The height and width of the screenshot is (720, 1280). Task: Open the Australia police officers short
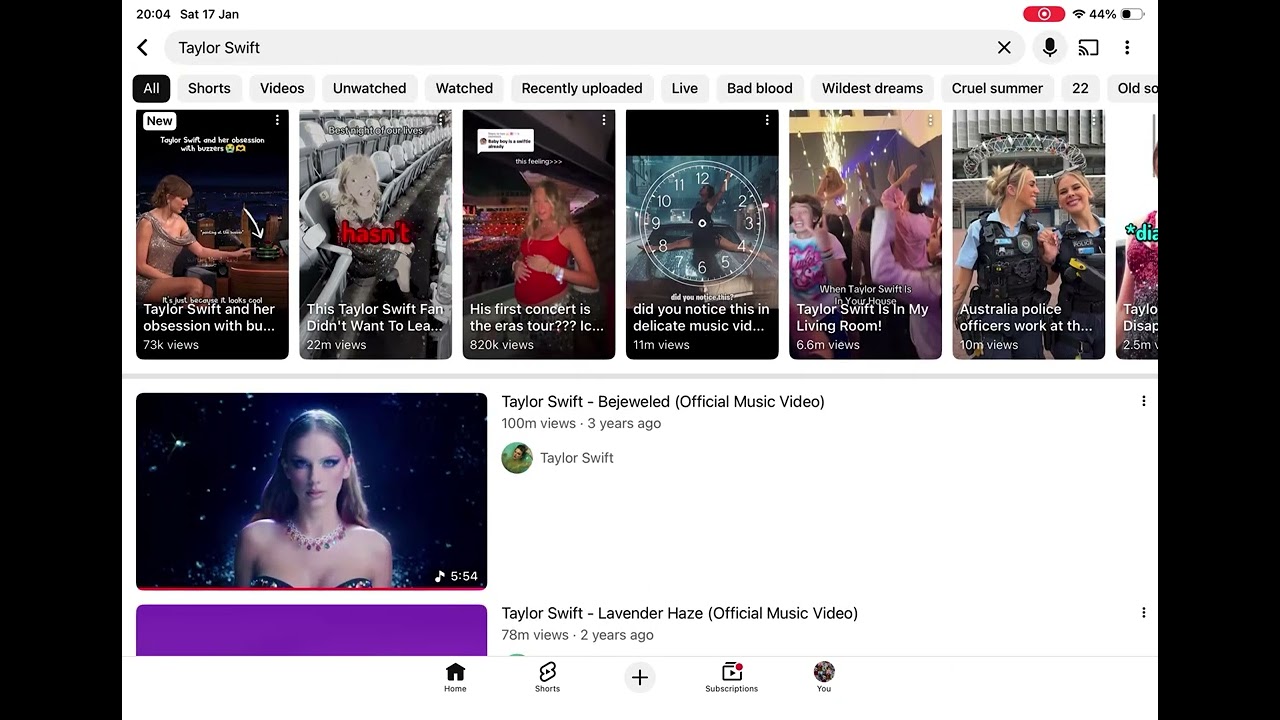1028,234
